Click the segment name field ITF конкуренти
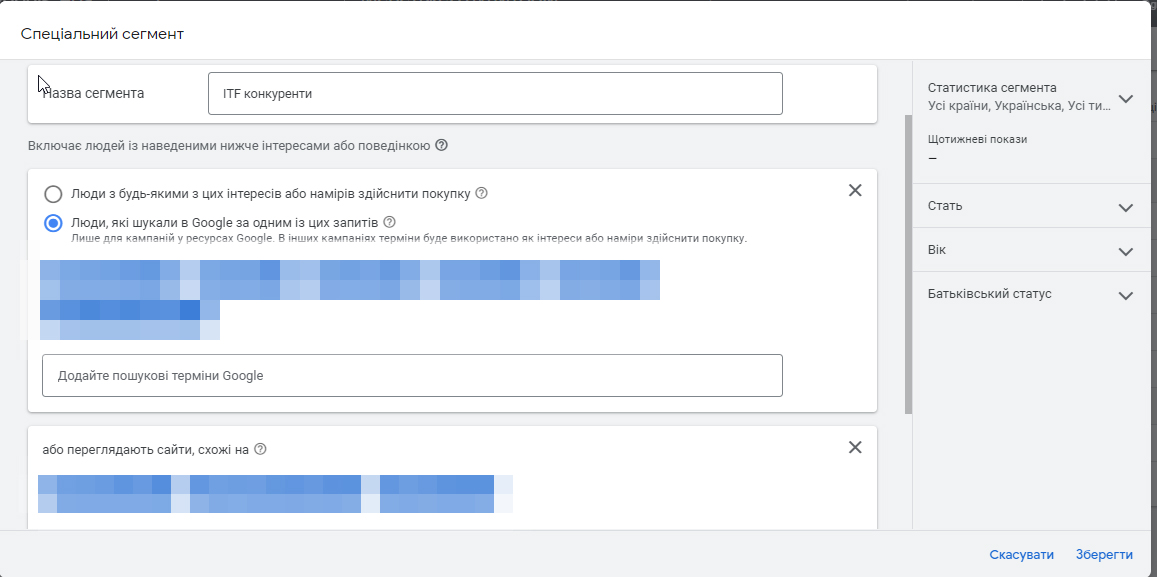The width and height of the screenshot is (1157, 577). point(495,94)
